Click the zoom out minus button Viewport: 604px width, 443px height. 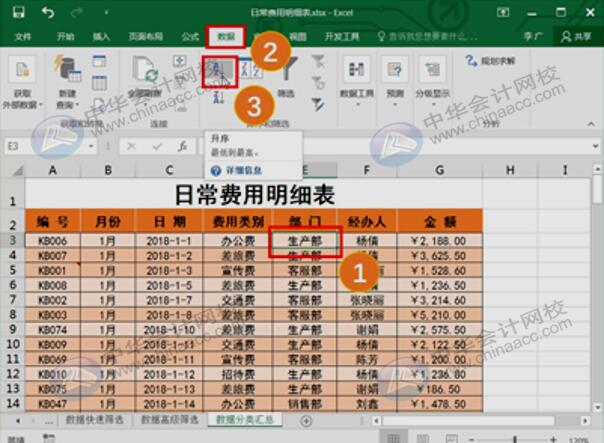pos(472,439)
